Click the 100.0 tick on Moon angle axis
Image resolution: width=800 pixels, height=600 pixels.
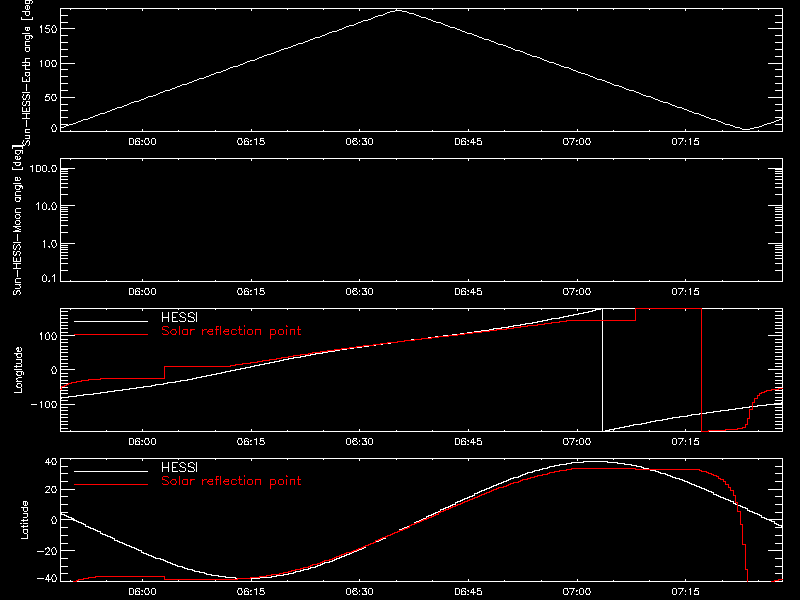[43, 169]
